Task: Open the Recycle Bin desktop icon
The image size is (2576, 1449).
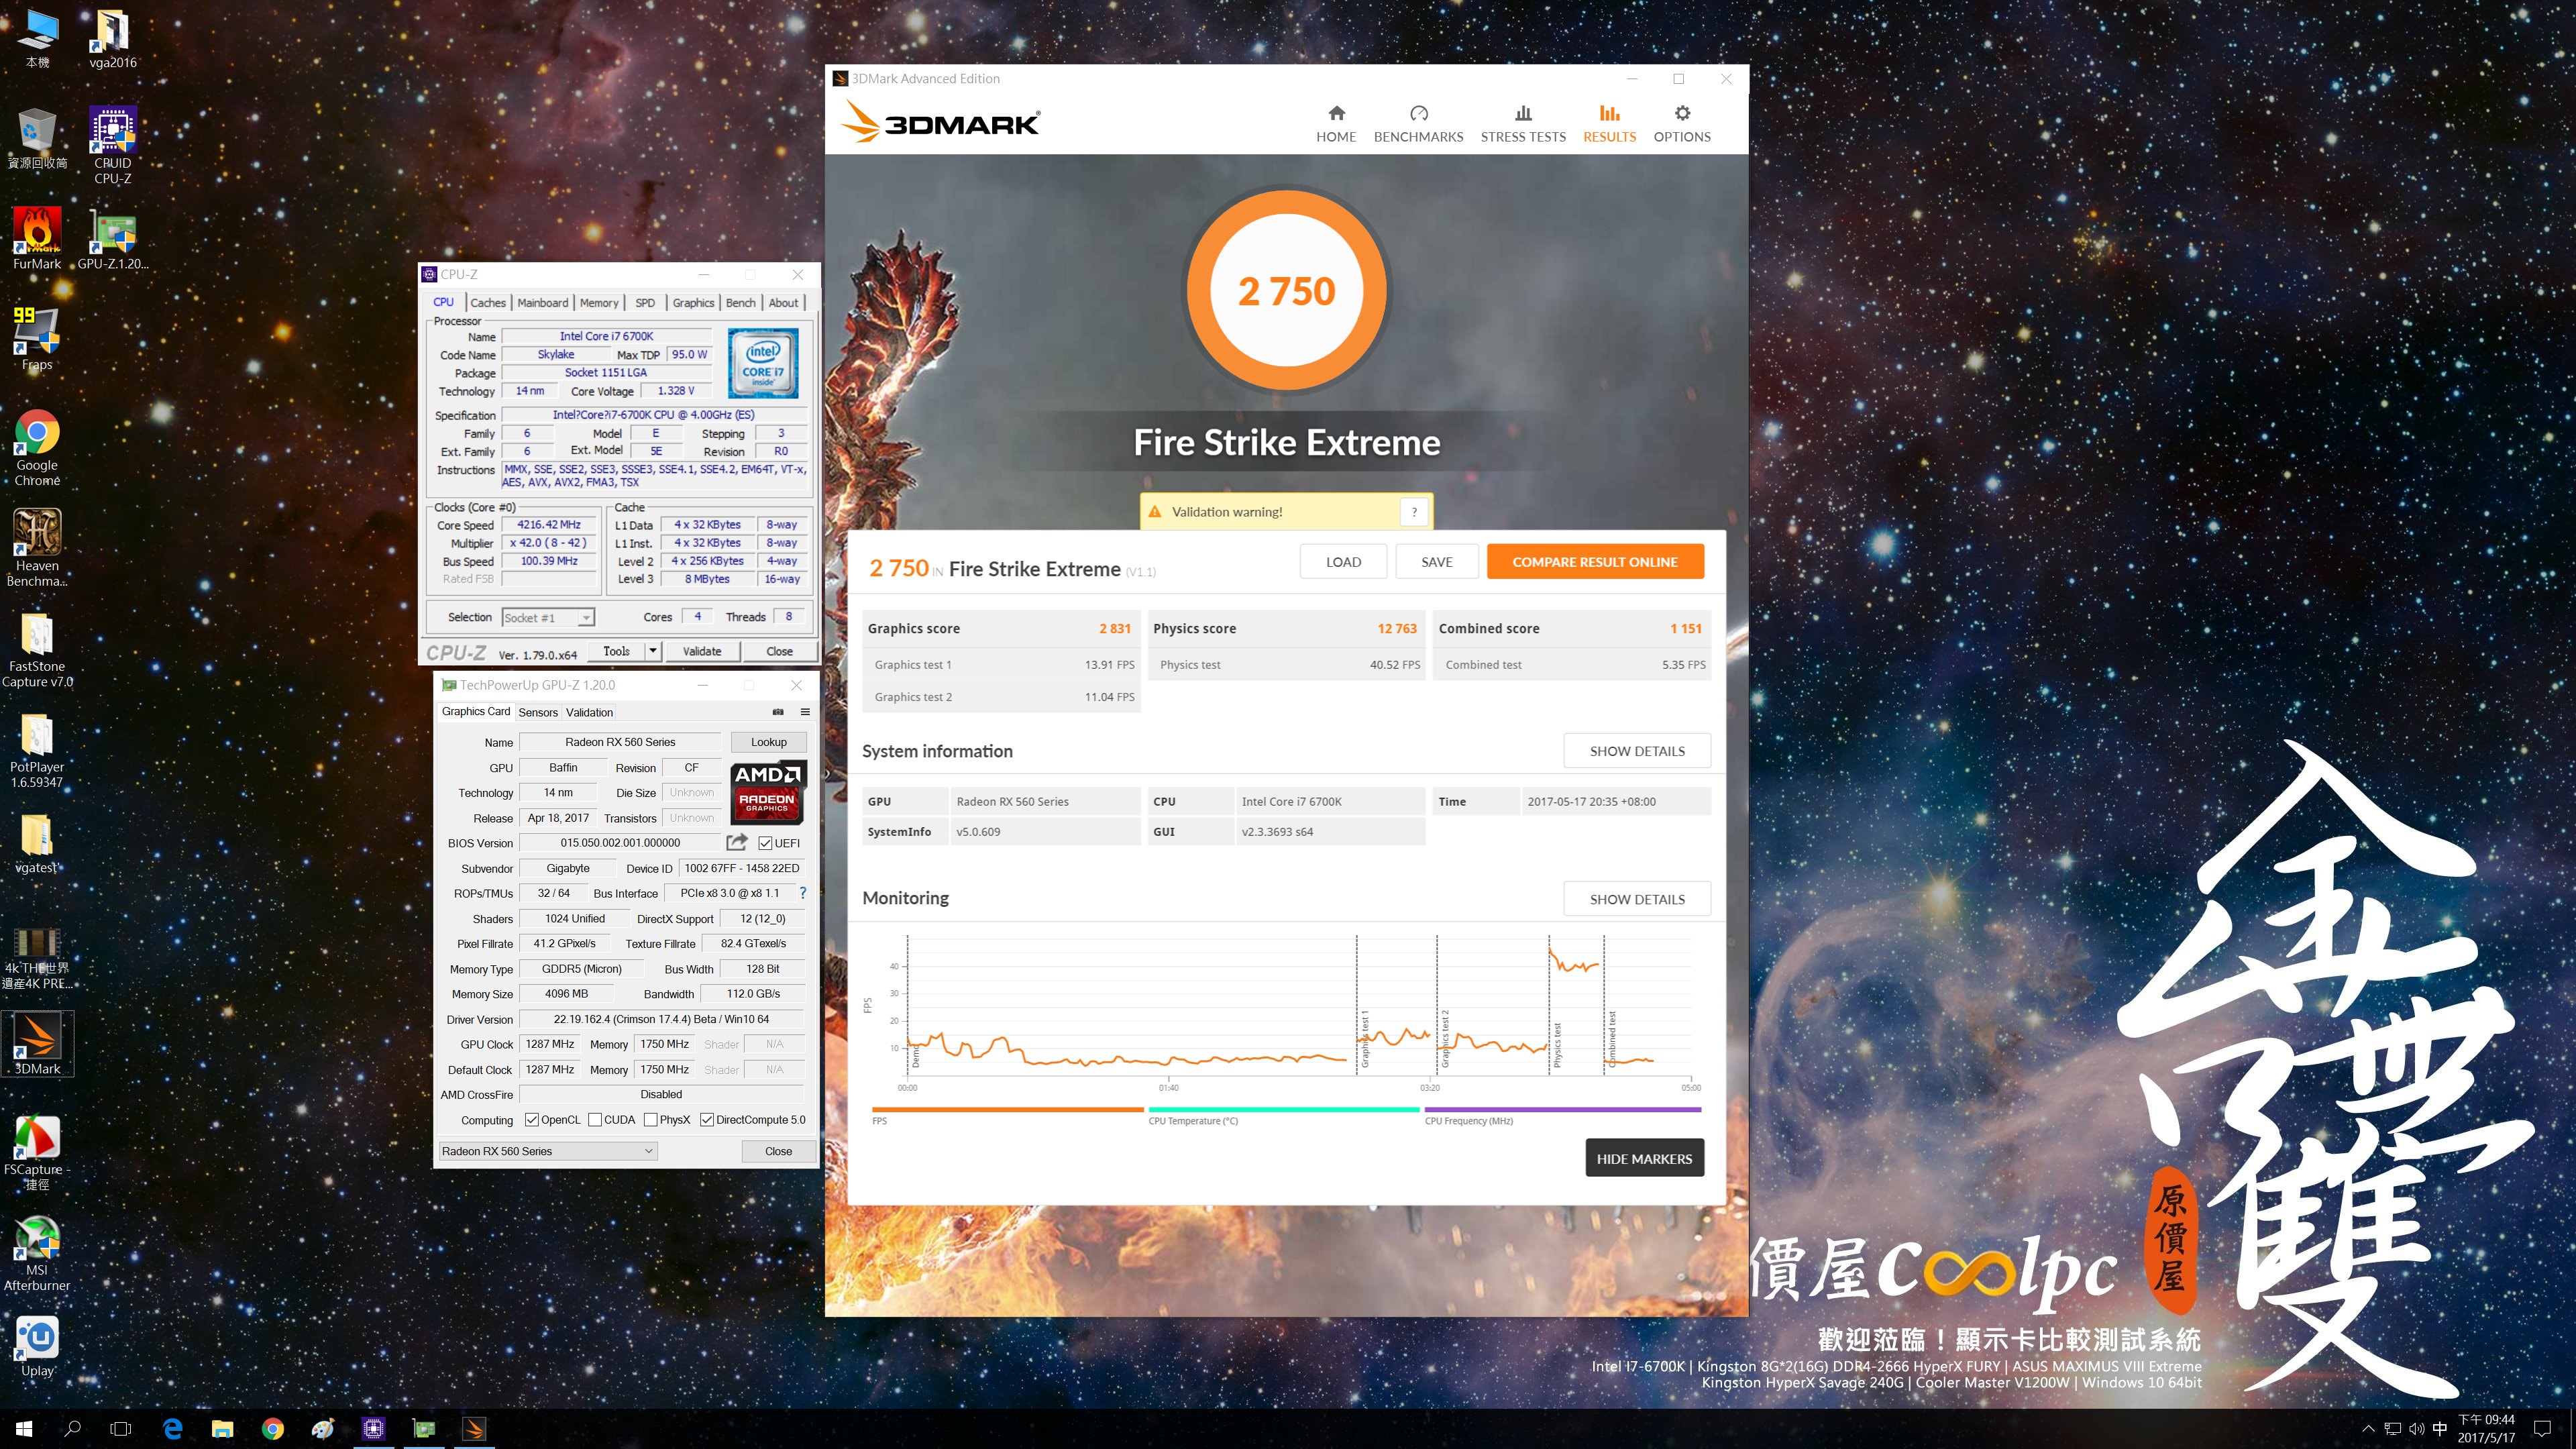Action: (x=37, y=138)
